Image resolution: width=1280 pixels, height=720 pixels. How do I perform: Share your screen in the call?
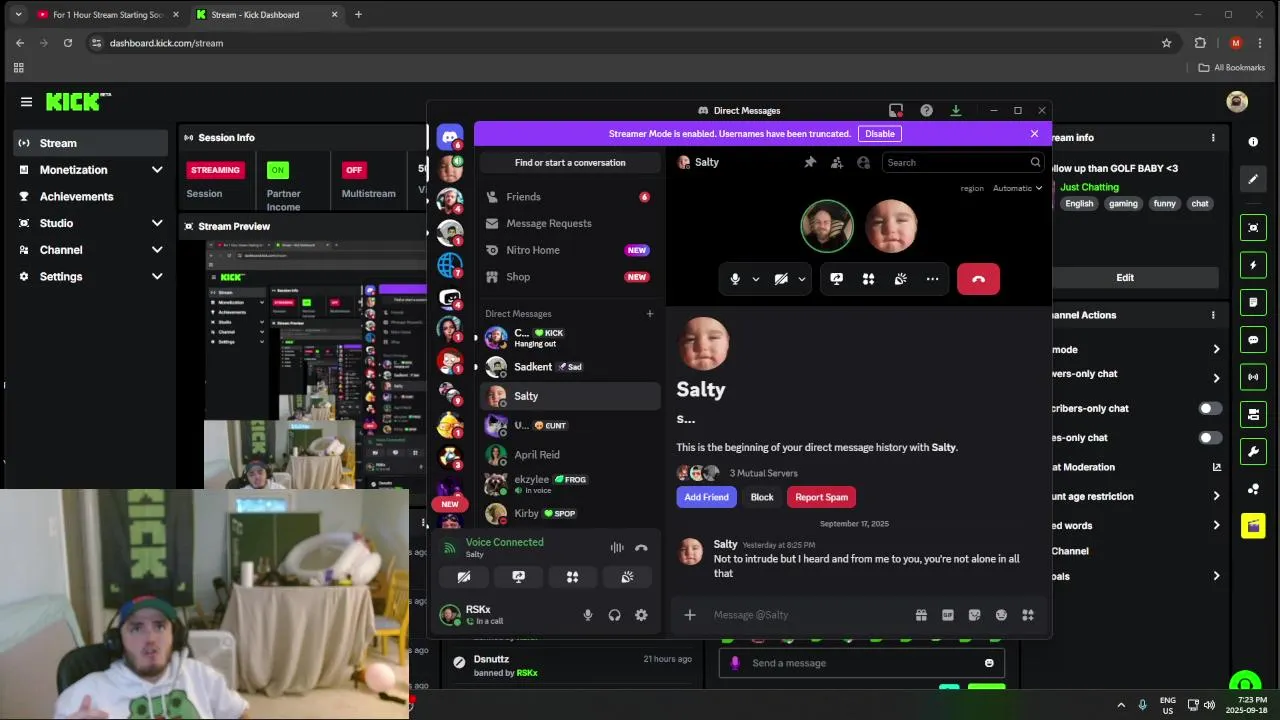tap(837, 279)
